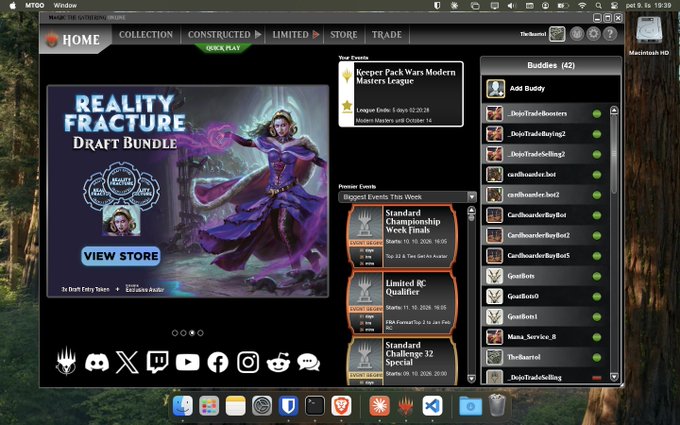Switch to the LIMITED tab
The height and width of the screenshot is (425, 680).
(290, 34)
